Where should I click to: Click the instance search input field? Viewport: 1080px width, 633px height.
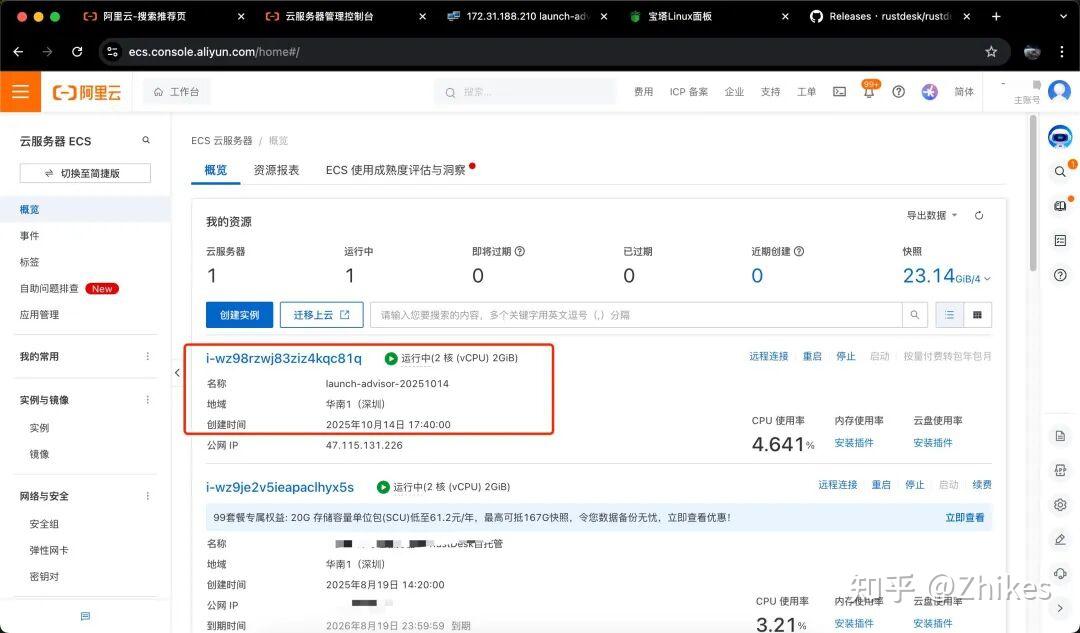tap(636, 315)
